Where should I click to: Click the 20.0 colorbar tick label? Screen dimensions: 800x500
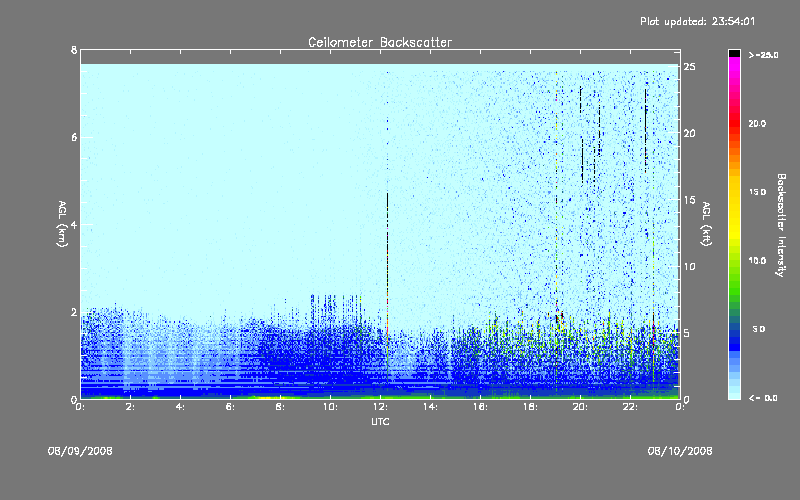click(757, 123)
